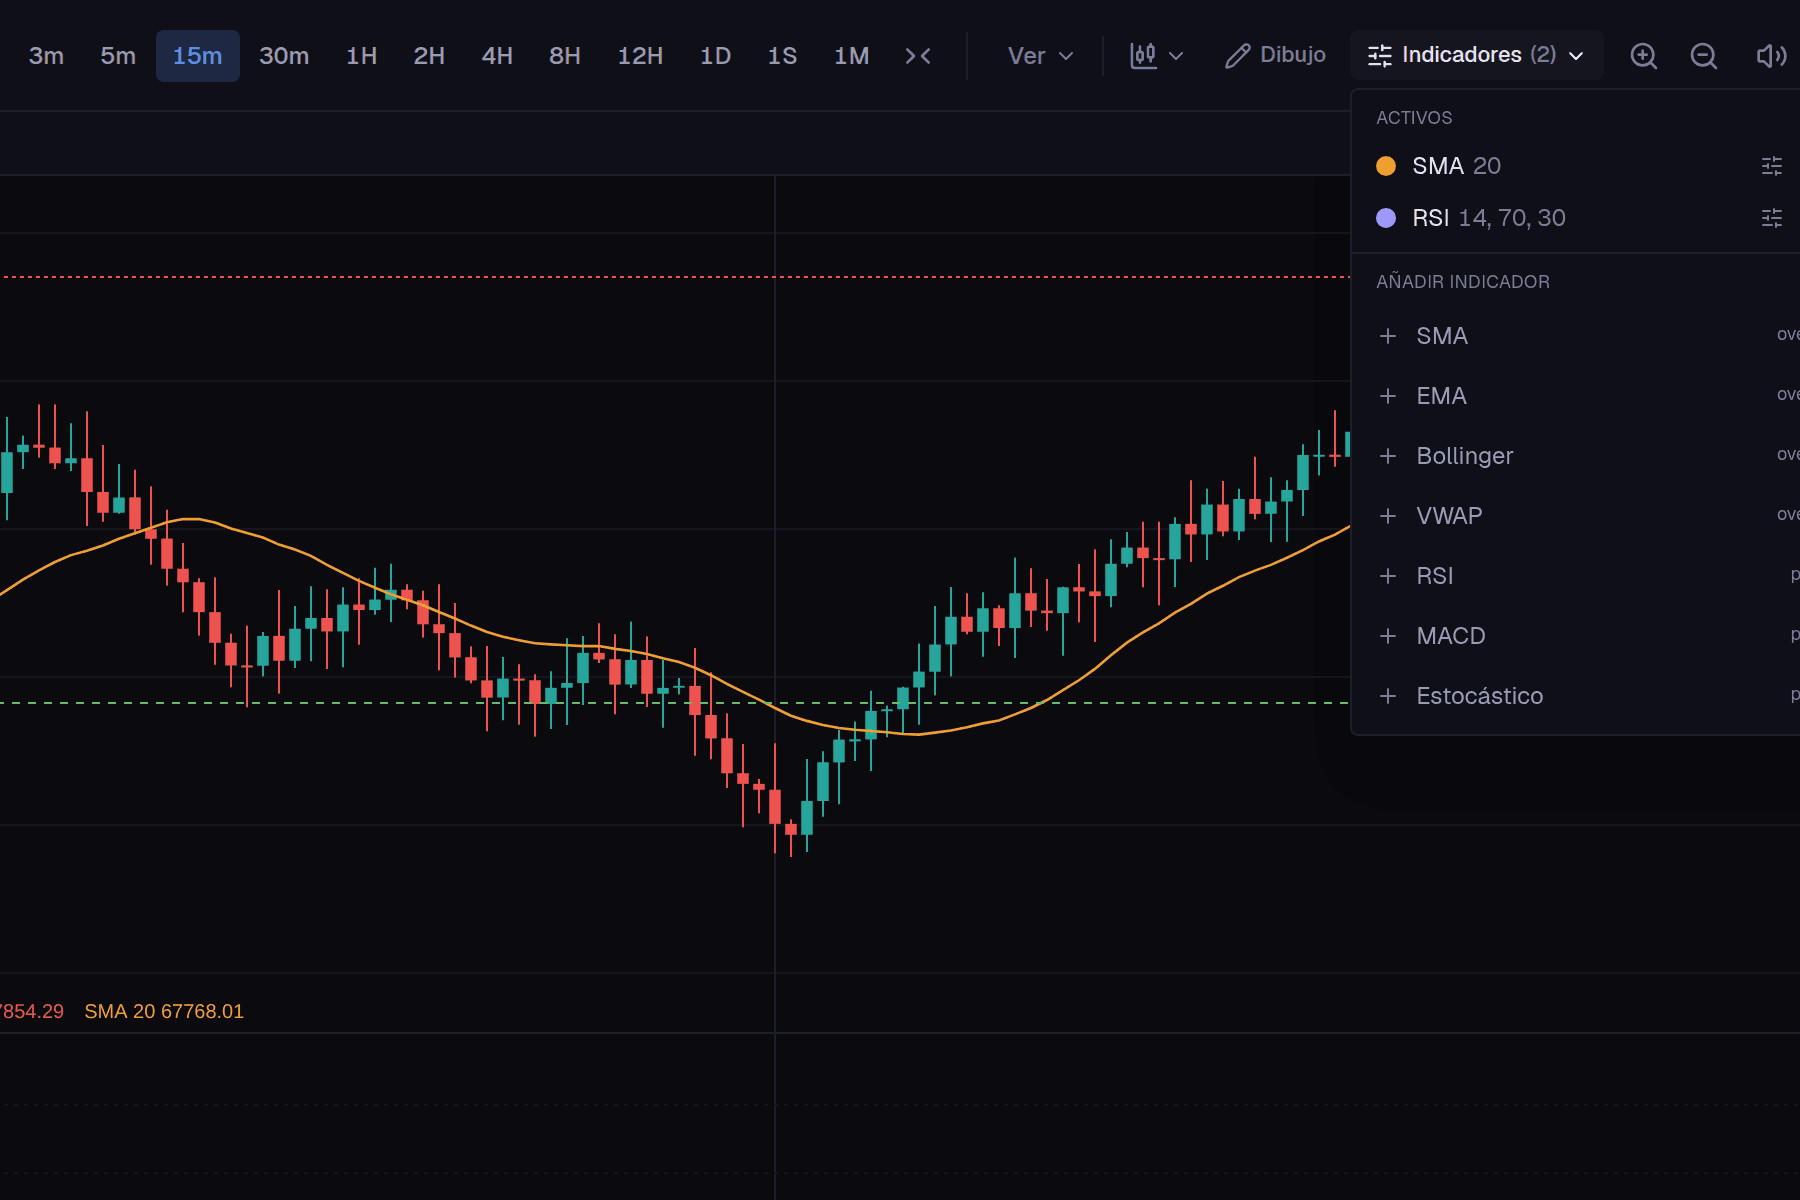Choose the 1M monthly timeframe

click(x=851, y=56)
